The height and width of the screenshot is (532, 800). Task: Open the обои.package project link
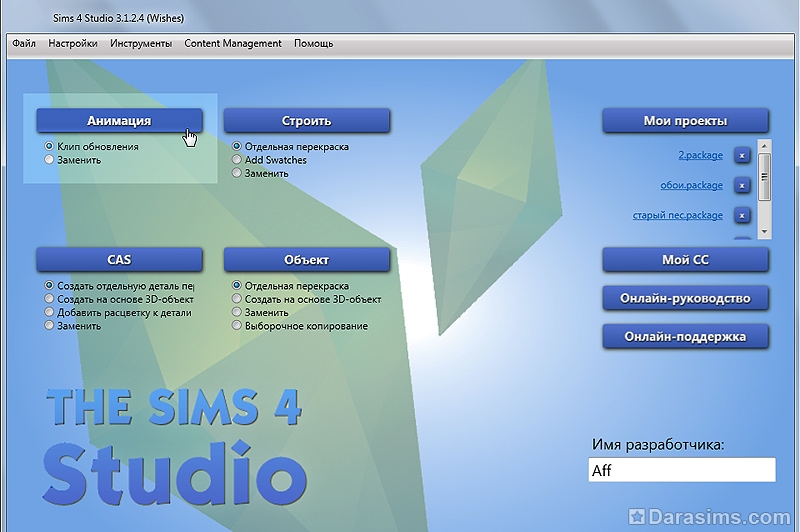(x=691, y=185)
